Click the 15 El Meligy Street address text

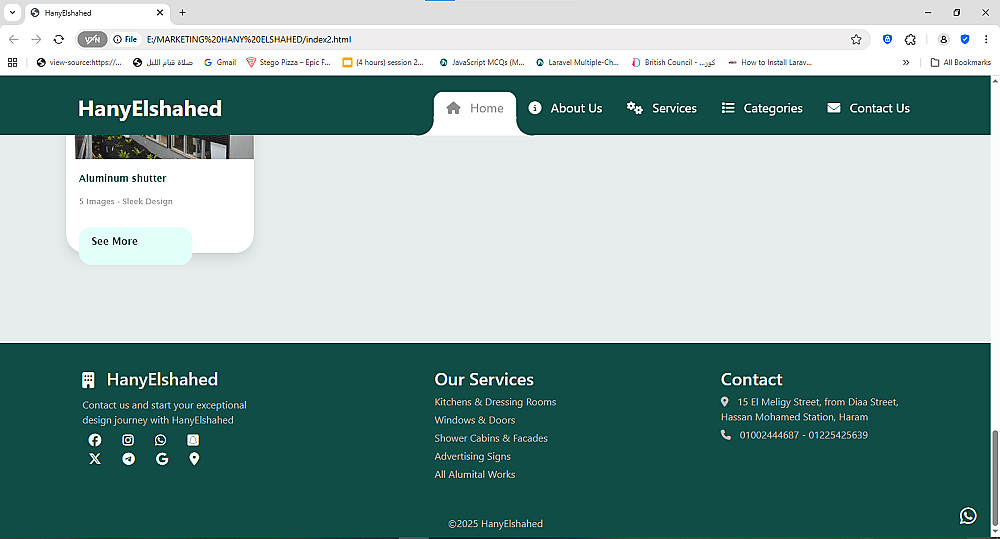coord(810,410)
